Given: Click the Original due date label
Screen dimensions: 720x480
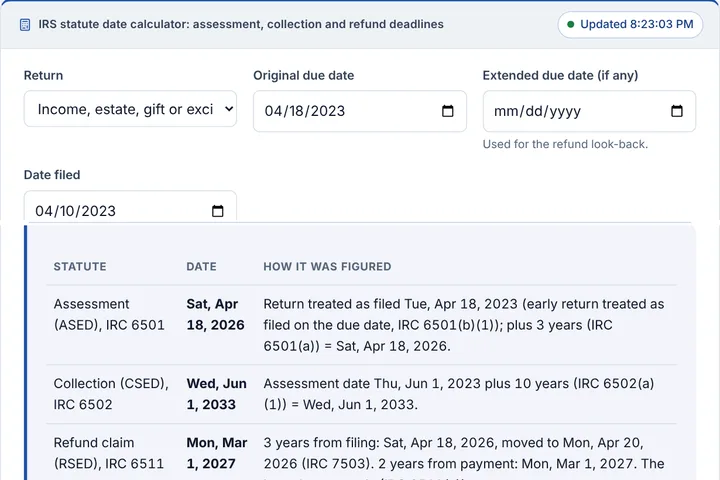Looking at the screenshot, I should [x=304, y=75].
